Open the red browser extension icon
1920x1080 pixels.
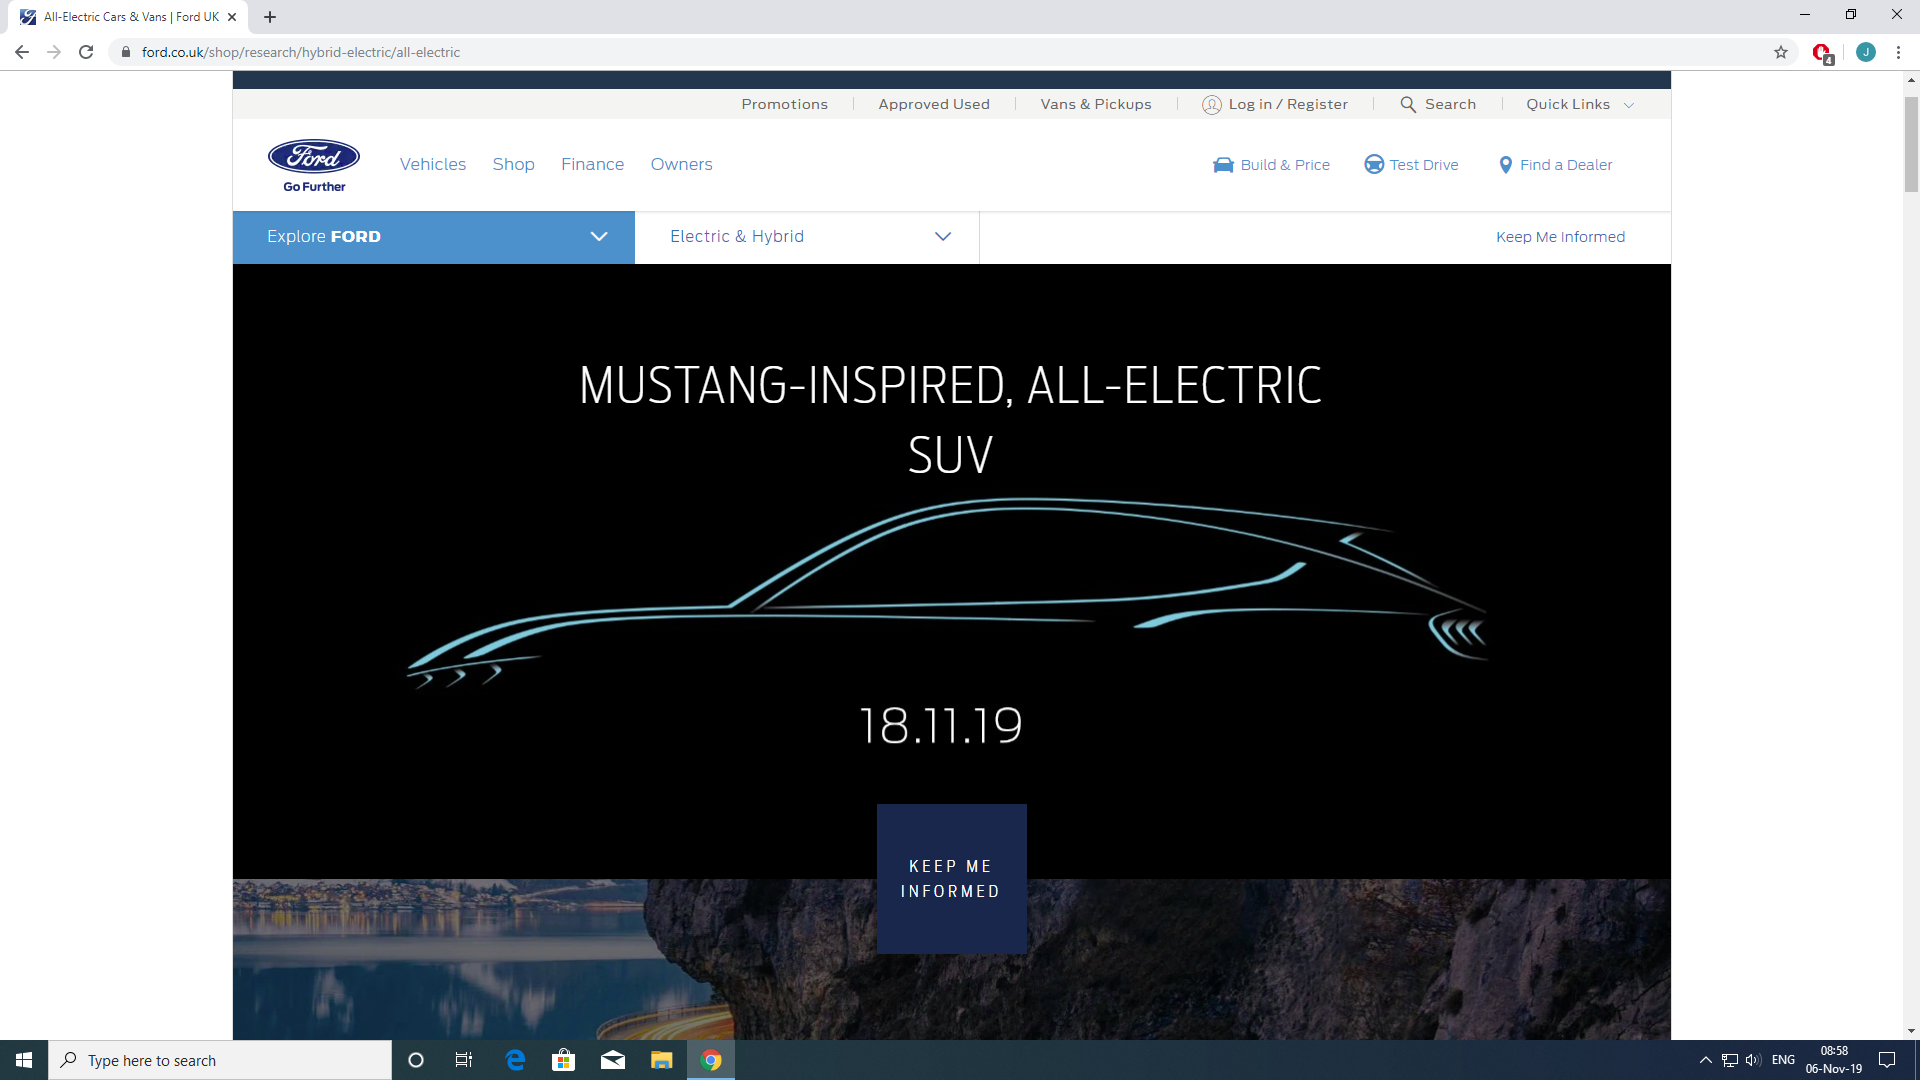(1822, 52)
